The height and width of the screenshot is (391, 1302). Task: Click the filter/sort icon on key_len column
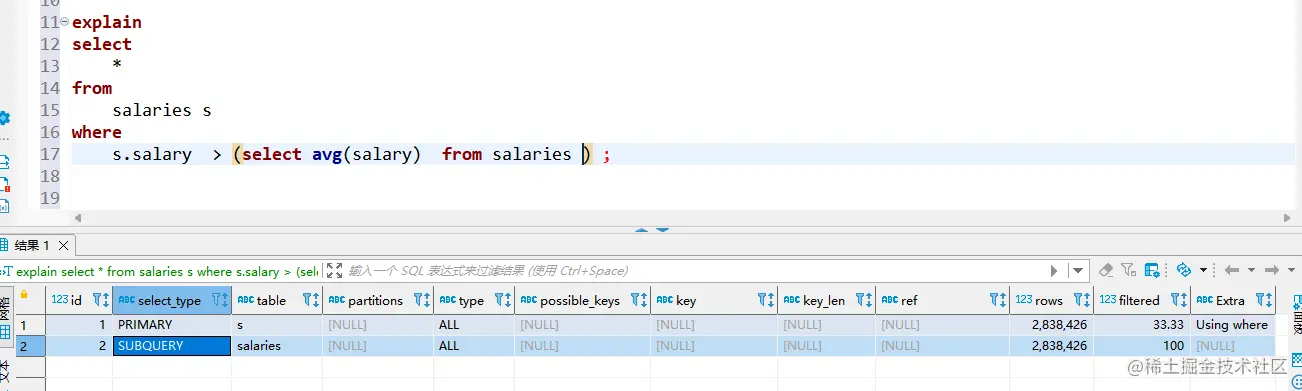[864, 300]
